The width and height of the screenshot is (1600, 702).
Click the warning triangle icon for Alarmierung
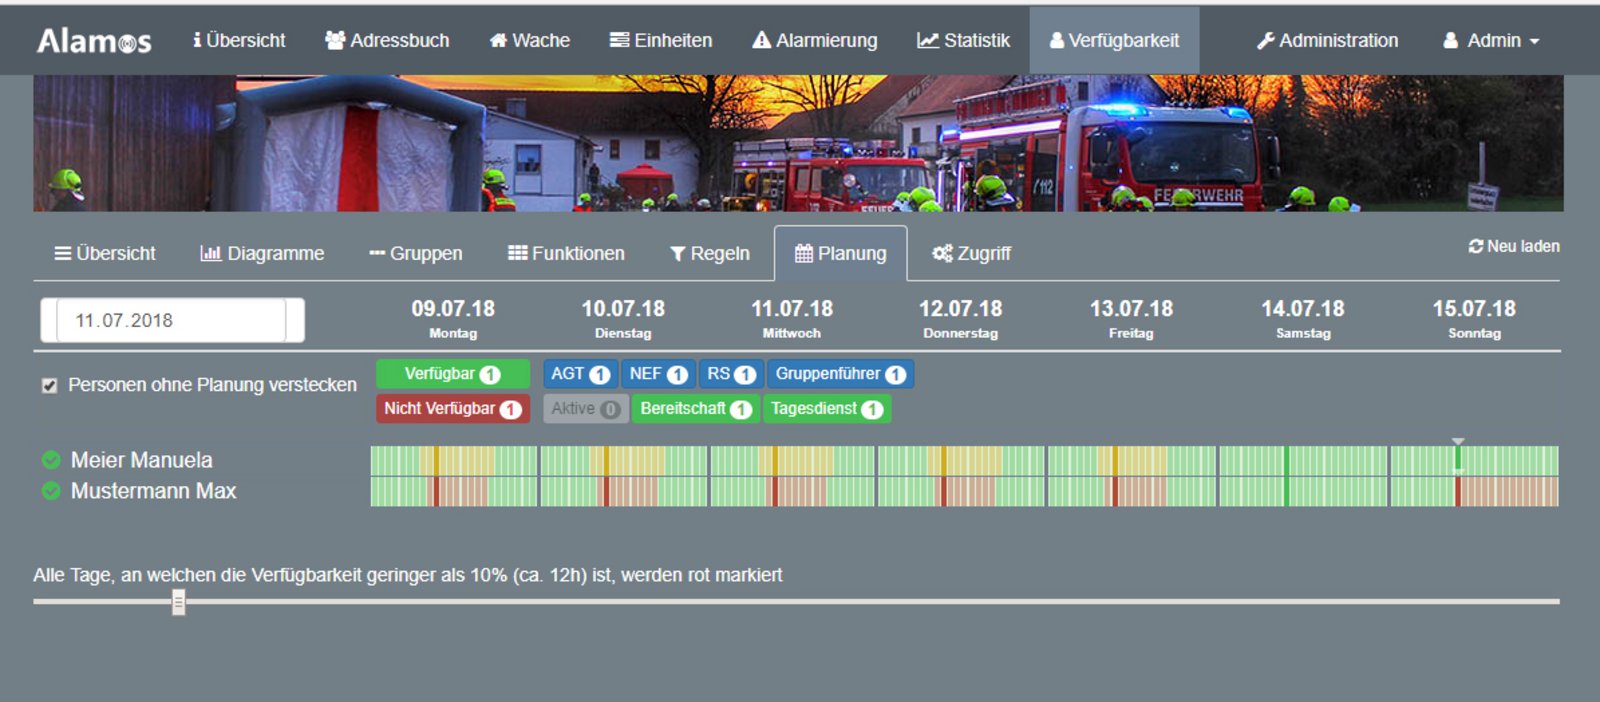761,41
